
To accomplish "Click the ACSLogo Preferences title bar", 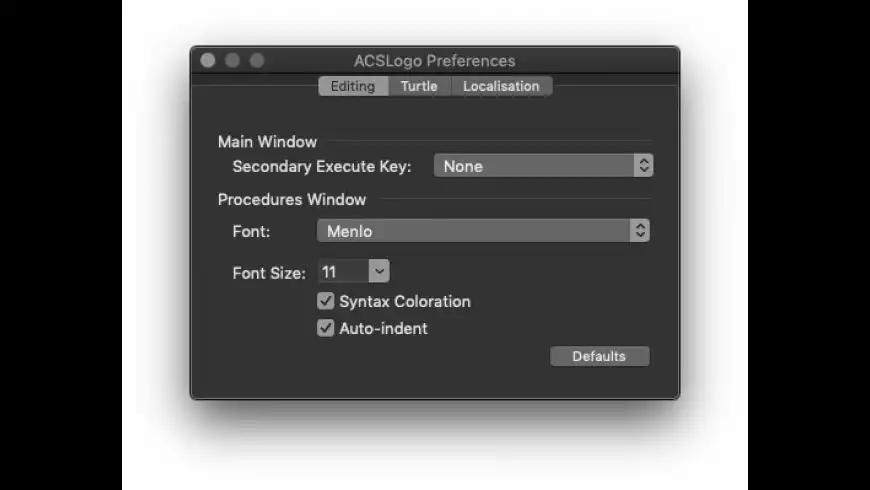I will click(x=435, y=60).
